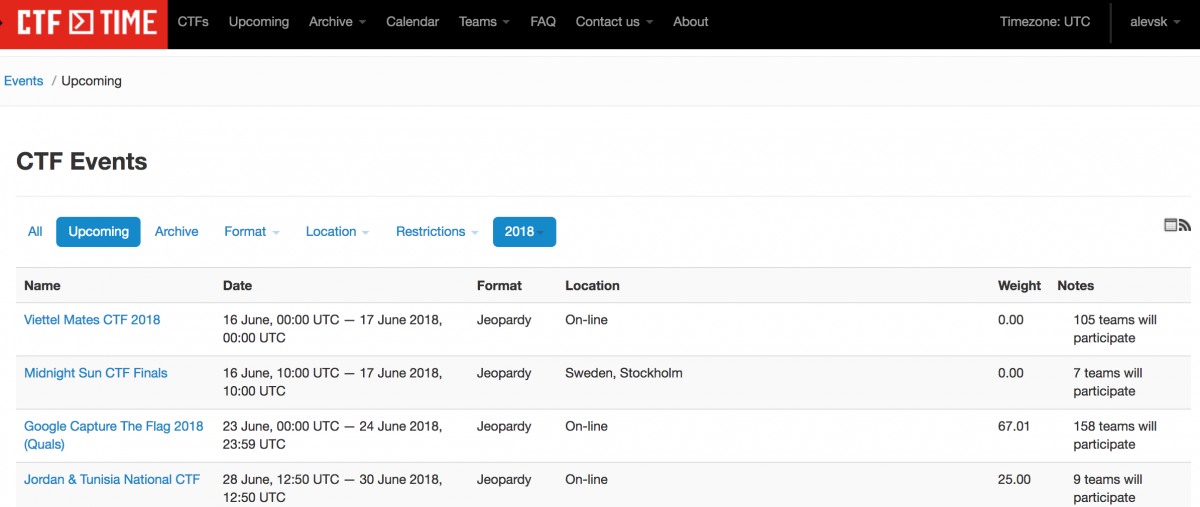
Task: Click the Format column header
Action: coord(499,285)
